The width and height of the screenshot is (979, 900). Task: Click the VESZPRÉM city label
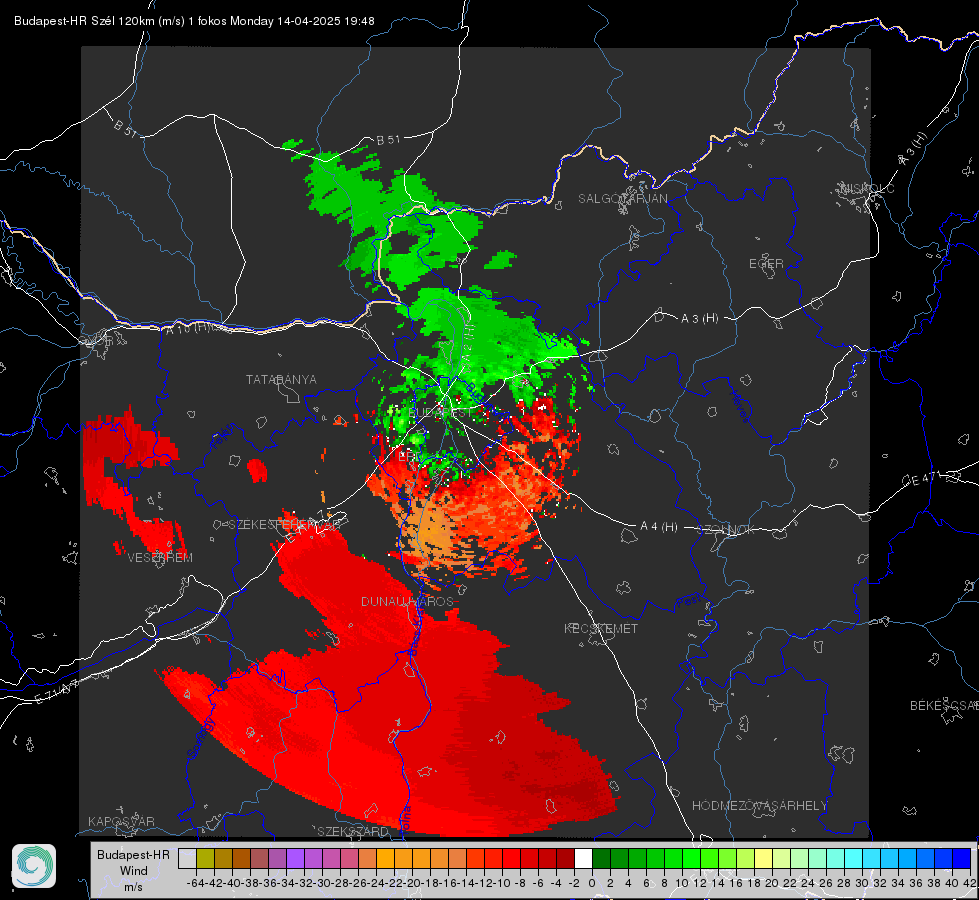click(160, 557)
